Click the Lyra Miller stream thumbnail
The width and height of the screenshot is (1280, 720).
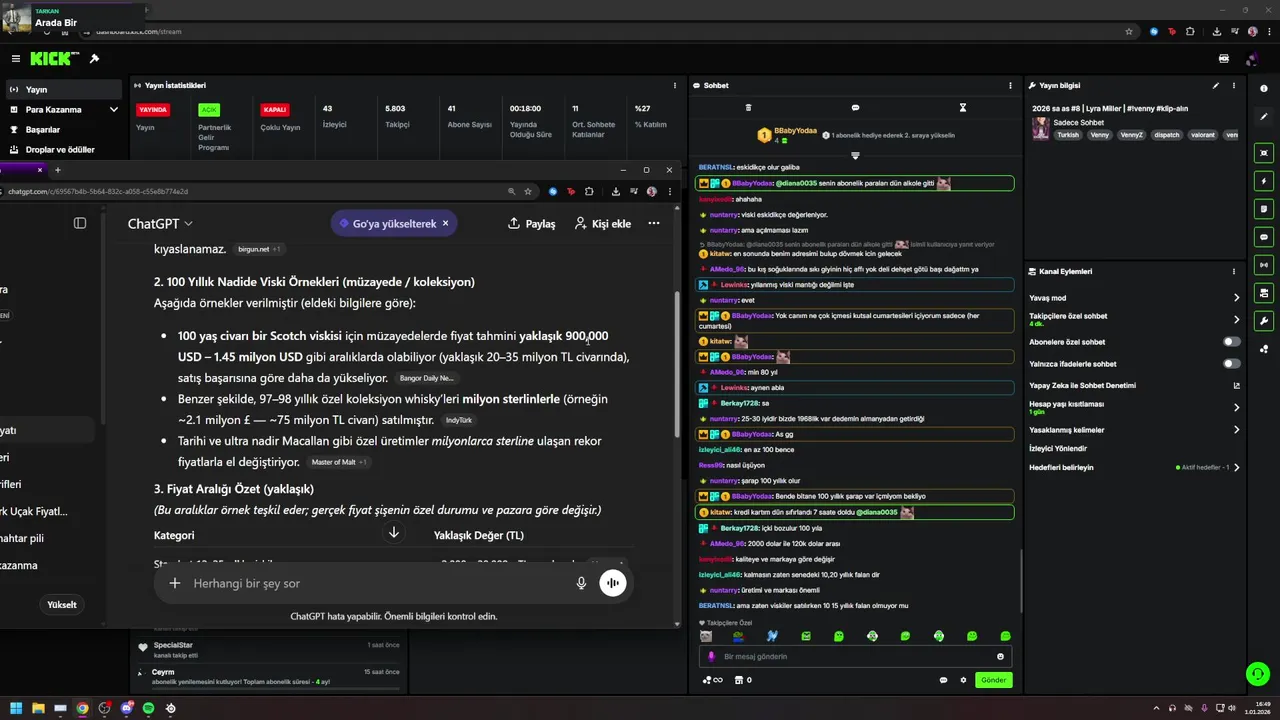[x=1041, y=127]
